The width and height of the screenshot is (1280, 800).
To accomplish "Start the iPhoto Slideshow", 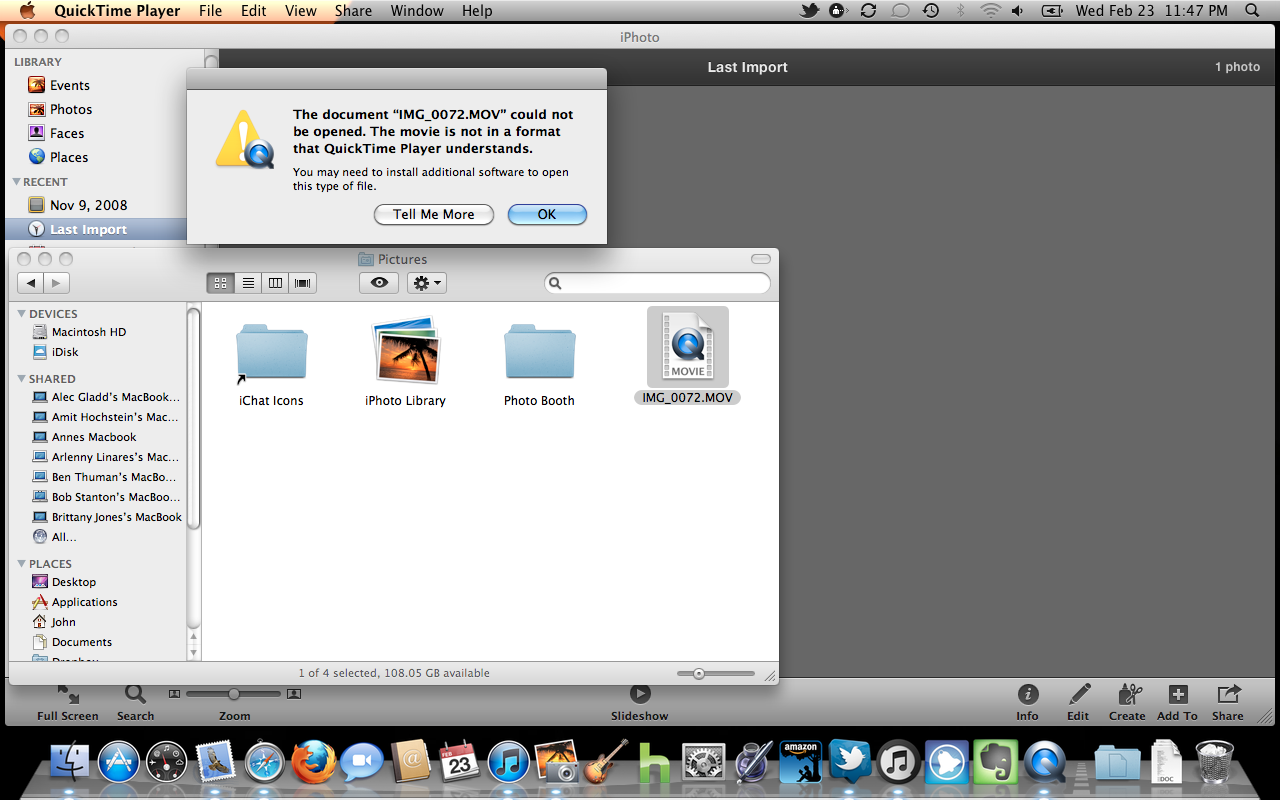I will (x=640, y=702).
